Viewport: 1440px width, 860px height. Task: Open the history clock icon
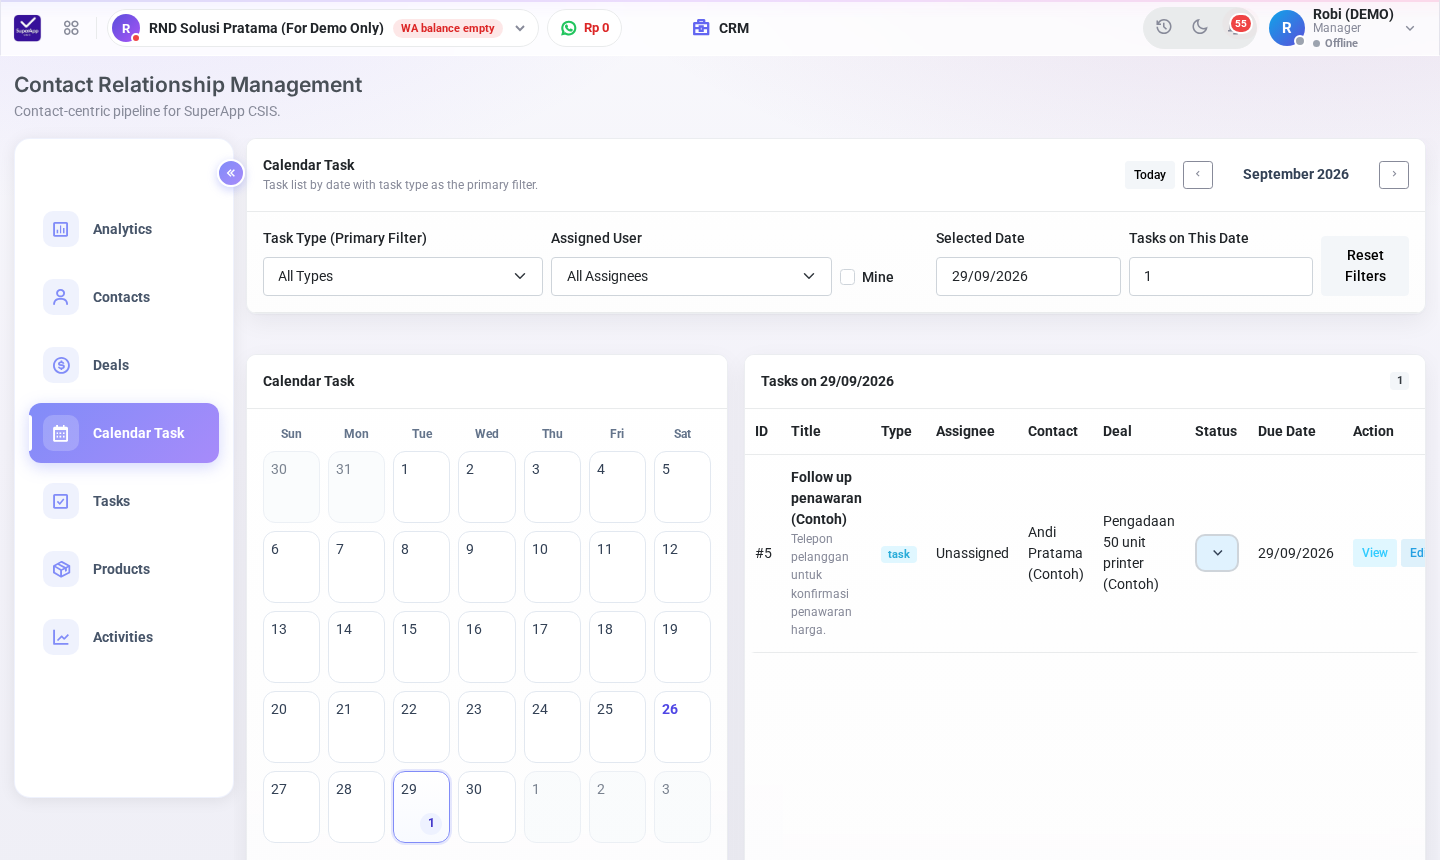1164,27
